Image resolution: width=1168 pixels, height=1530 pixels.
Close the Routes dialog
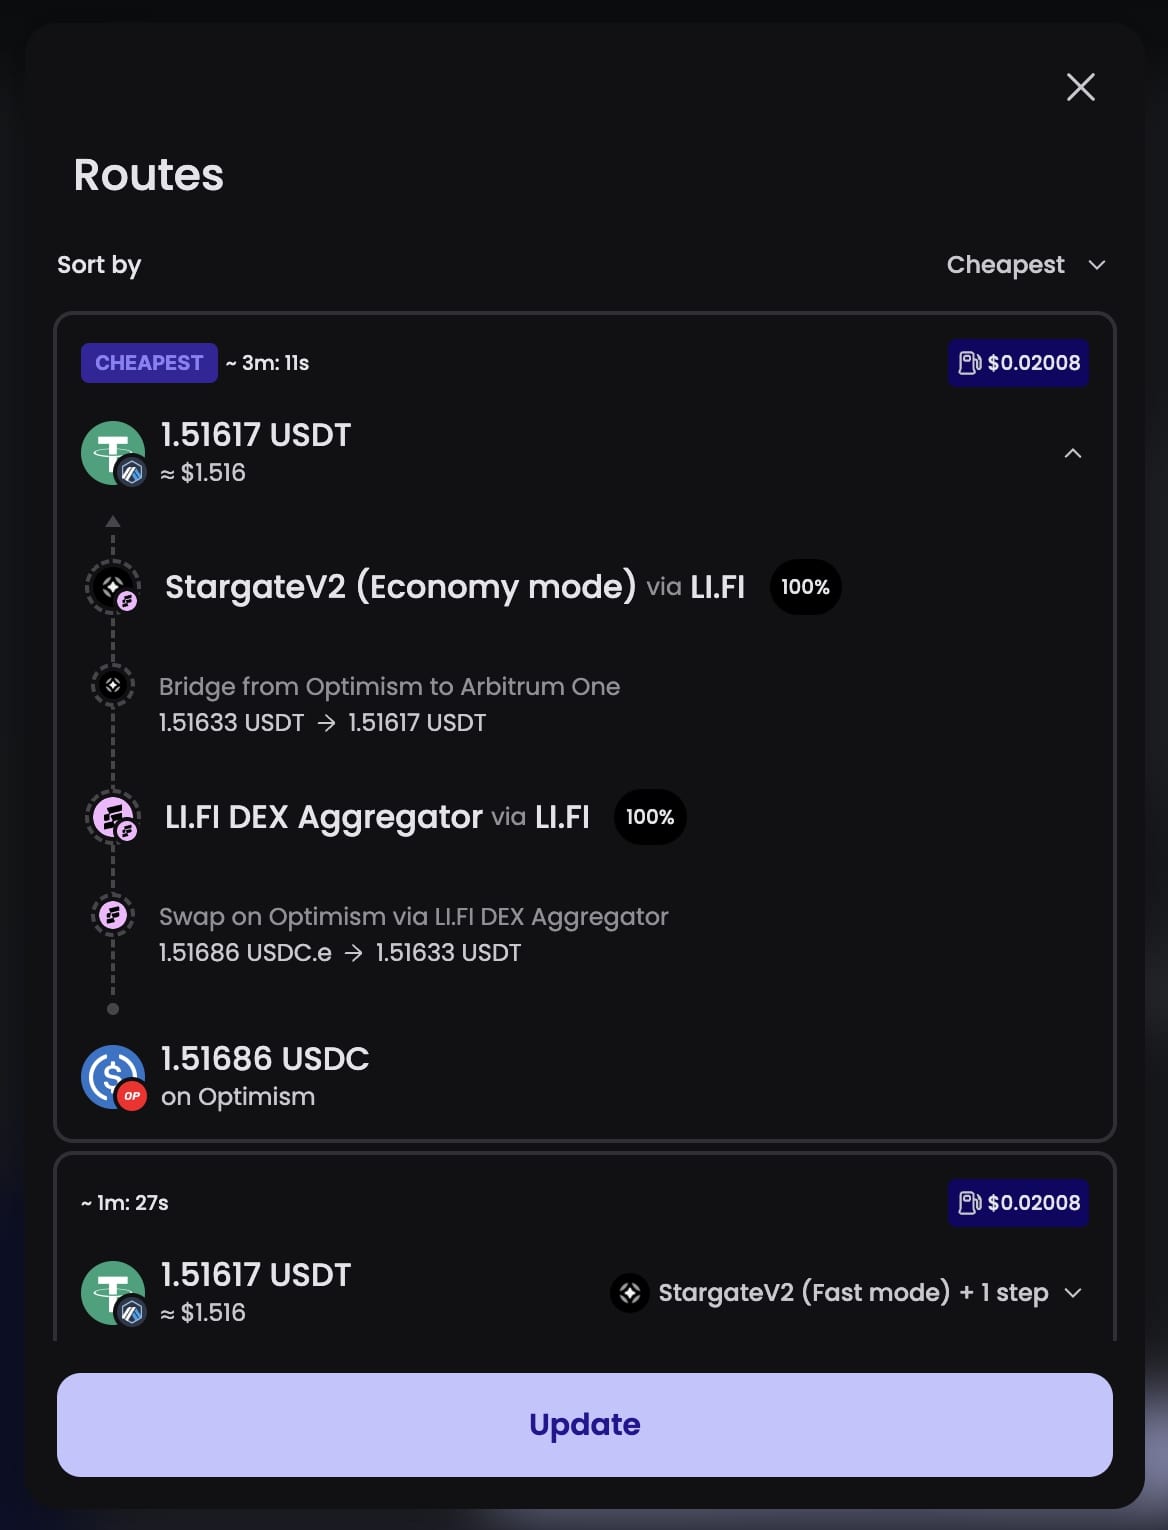1080,87
